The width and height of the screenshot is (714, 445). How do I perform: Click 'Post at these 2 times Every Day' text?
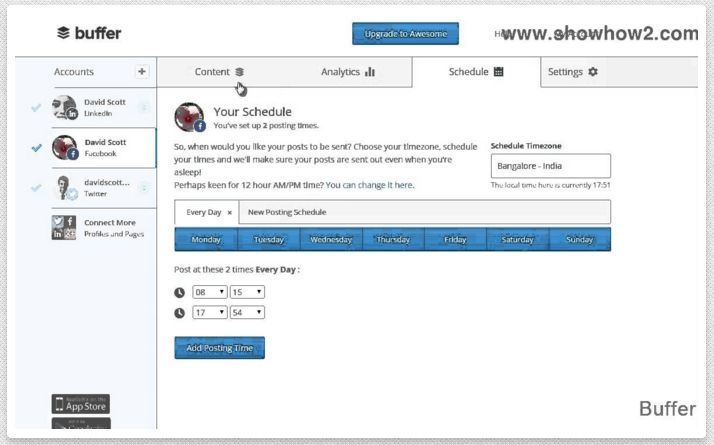pos(237,270)
